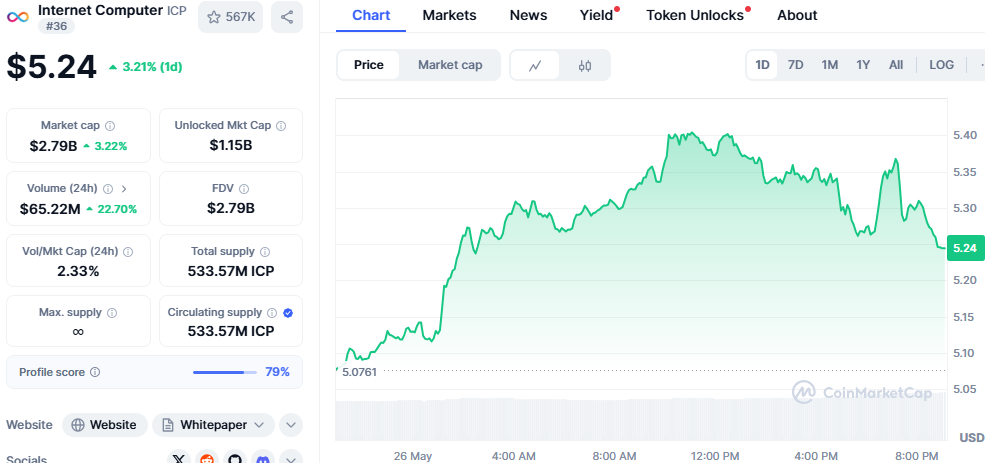This screenshot has height=463, width=985.
Task: Open the Yield tab
Action: click(x=596, y=16)
